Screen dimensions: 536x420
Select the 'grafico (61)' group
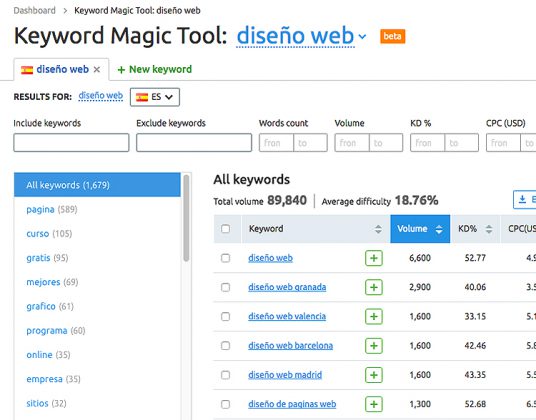(50, 306)
